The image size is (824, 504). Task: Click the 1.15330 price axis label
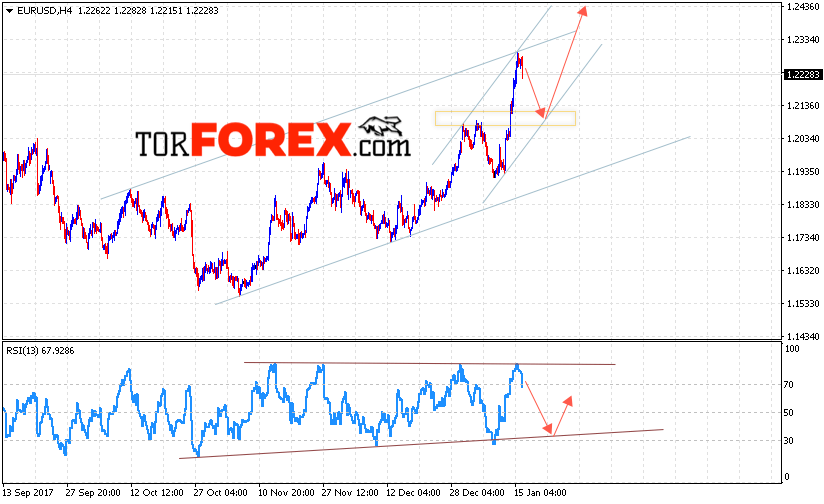coord(802,304)
